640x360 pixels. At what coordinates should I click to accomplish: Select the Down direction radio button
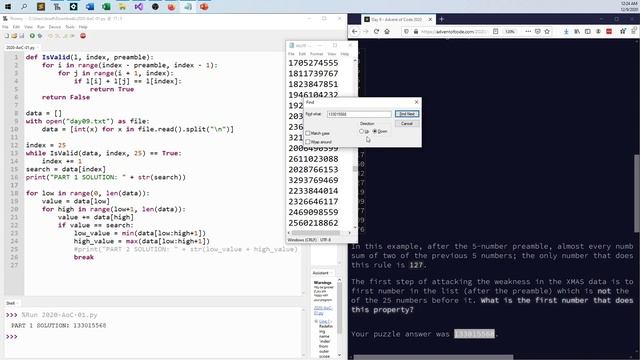pyautogui.click(x=375, y=131)
